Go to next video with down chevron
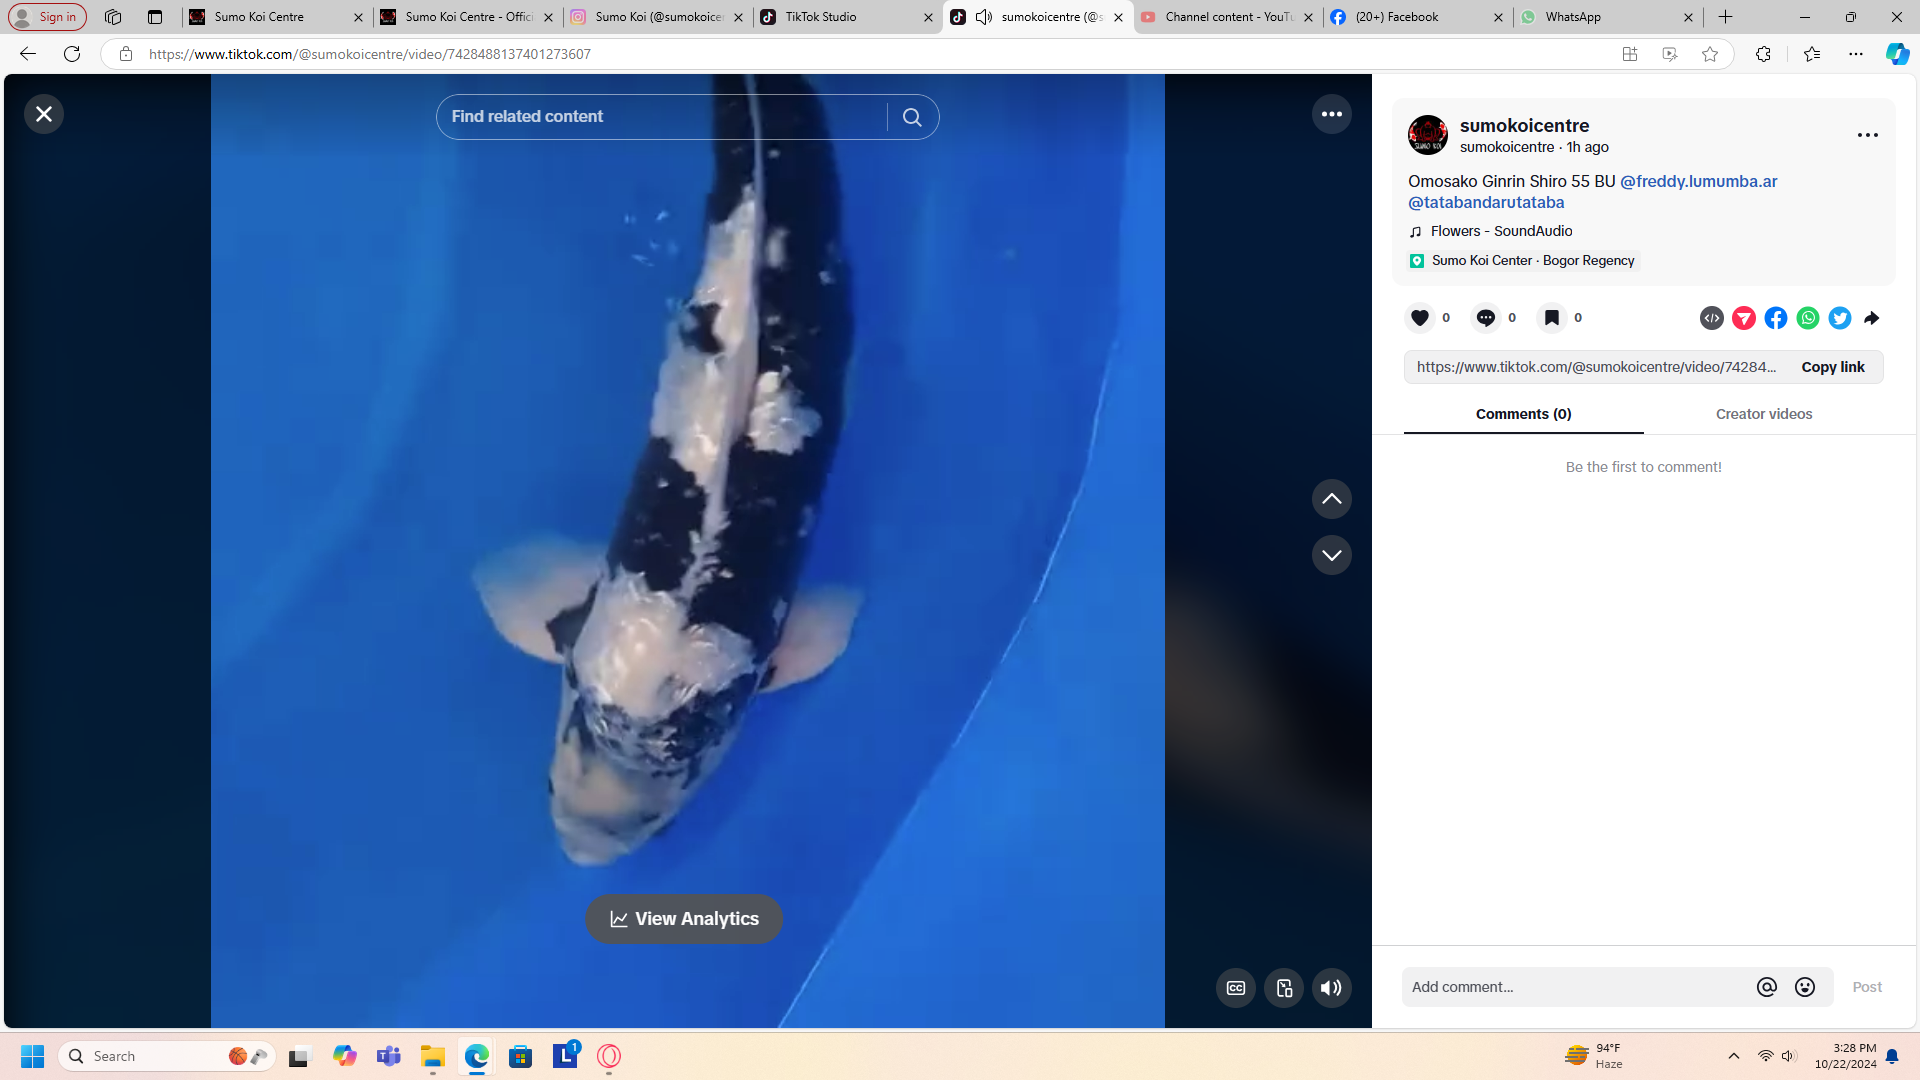This screenshot has height=1080, width=1920. (x=1331, y=555)
